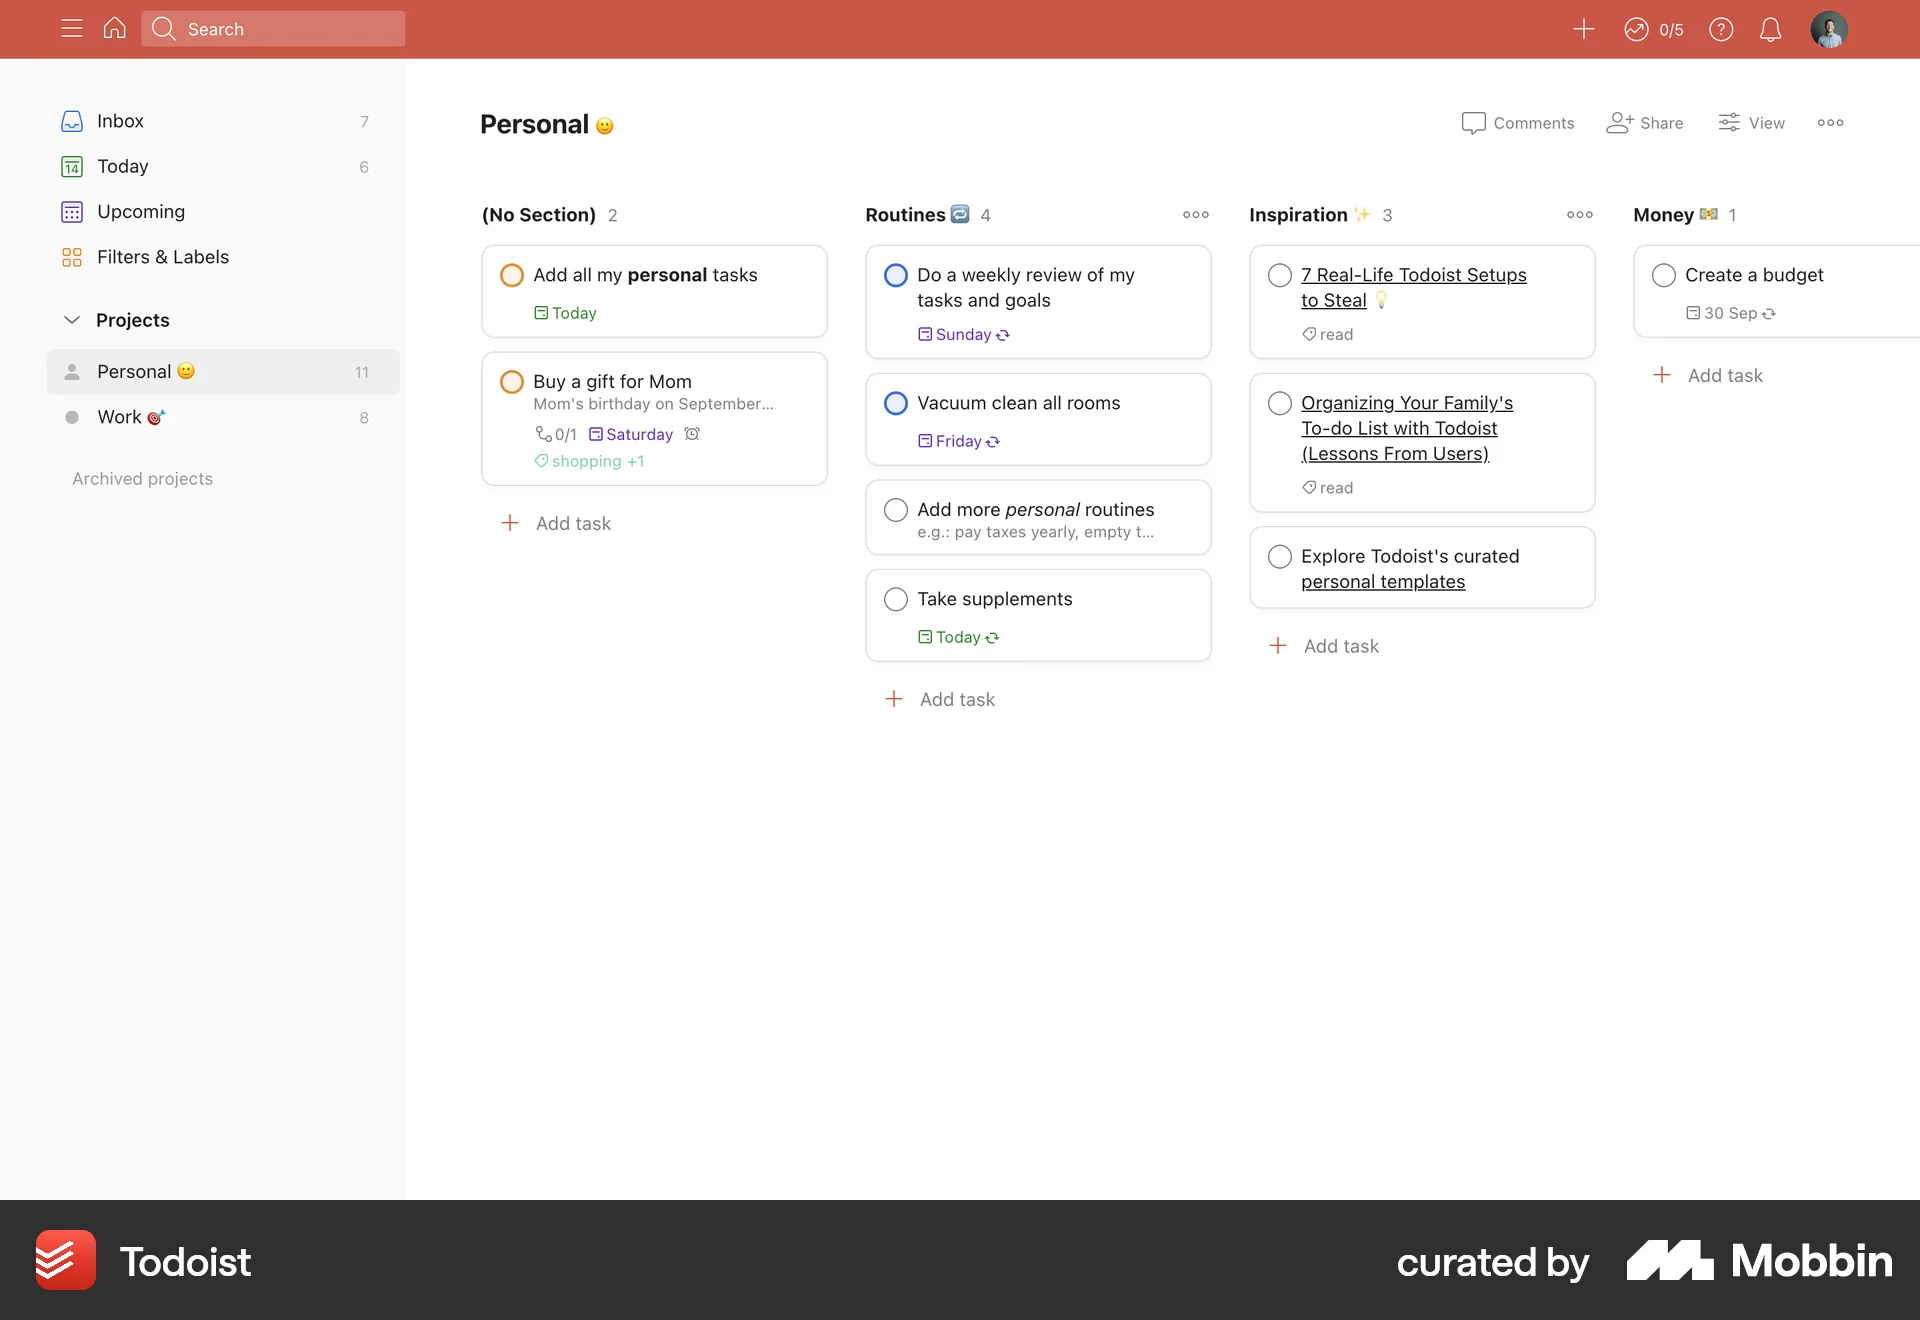Collapse the Projects list
Image resolution: width=1920 pixels, height=1320 pixels.
click(x=71, y=320)
